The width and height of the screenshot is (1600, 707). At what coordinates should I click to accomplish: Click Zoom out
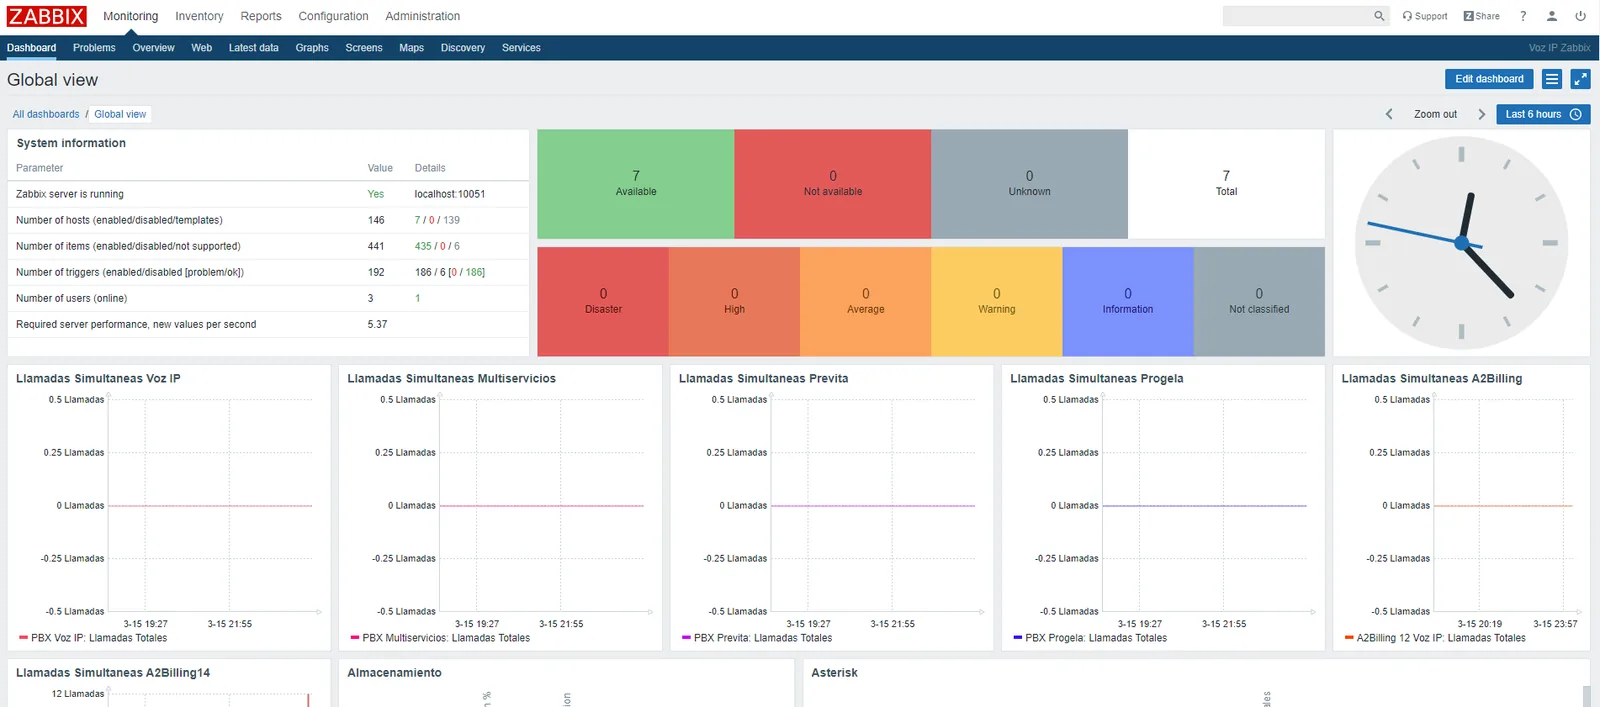click(1435, 114)
